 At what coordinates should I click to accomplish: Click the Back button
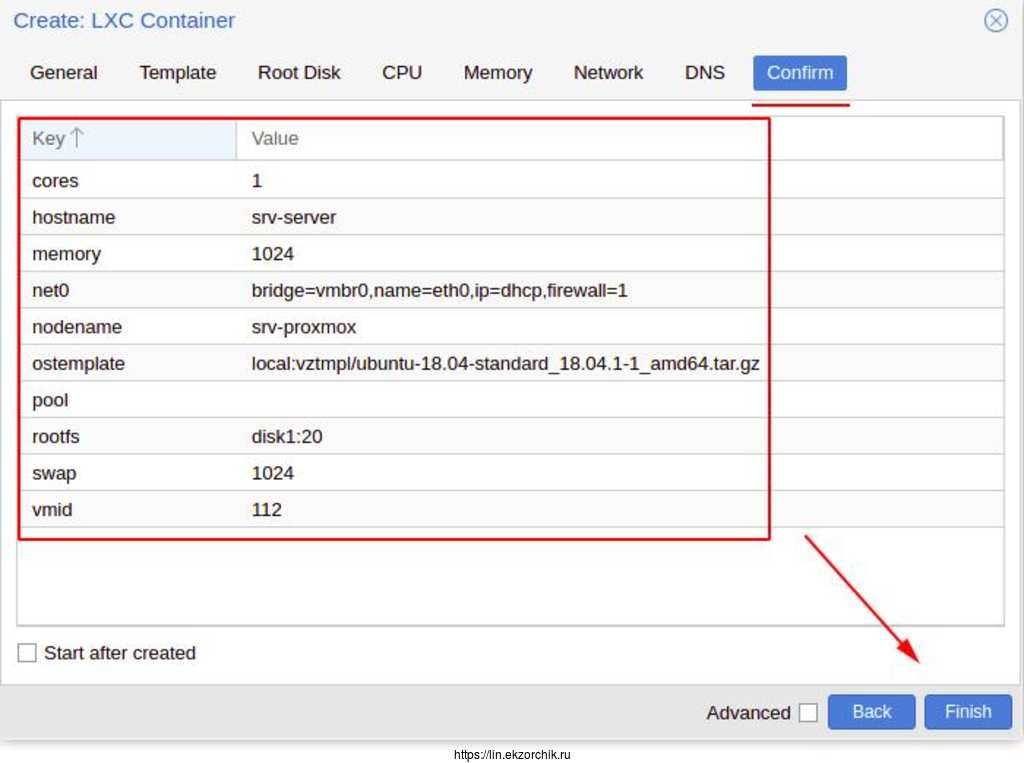[x=871, y=712]
